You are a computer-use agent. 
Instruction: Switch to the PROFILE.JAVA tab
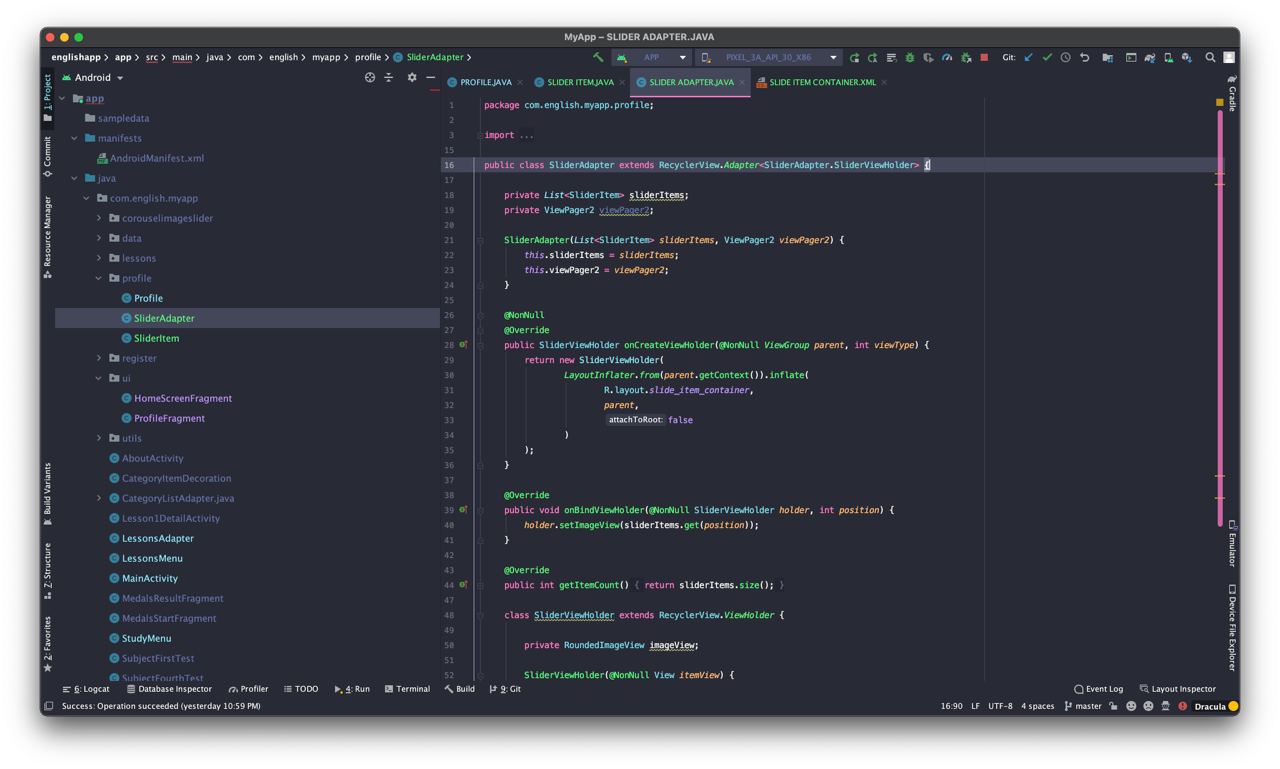tap(485, 82)
